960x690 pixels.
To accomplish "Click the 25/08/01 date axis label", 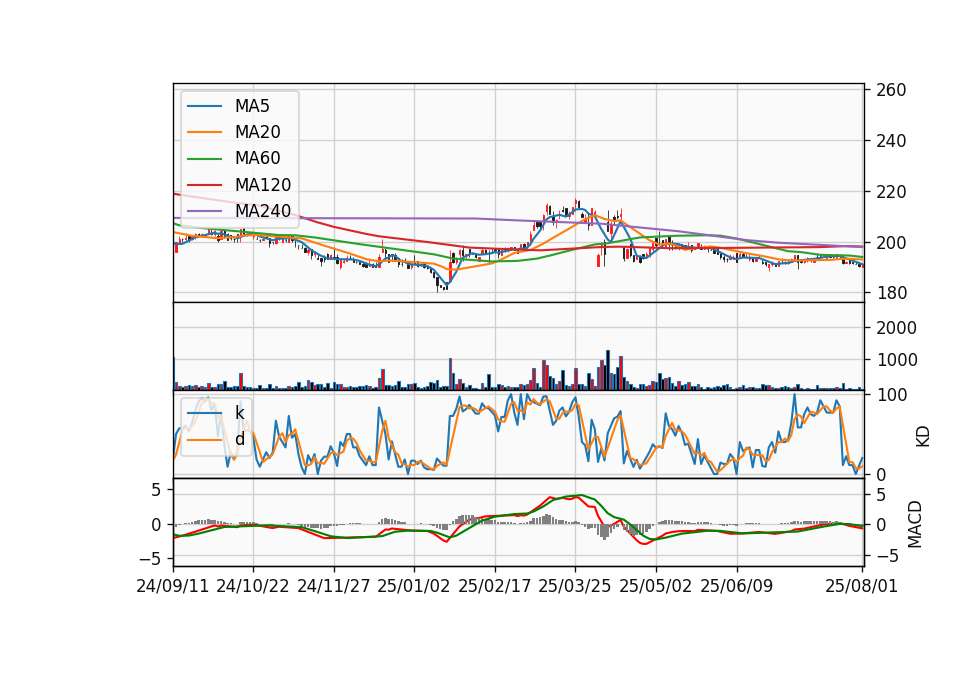I will (861, 587).
